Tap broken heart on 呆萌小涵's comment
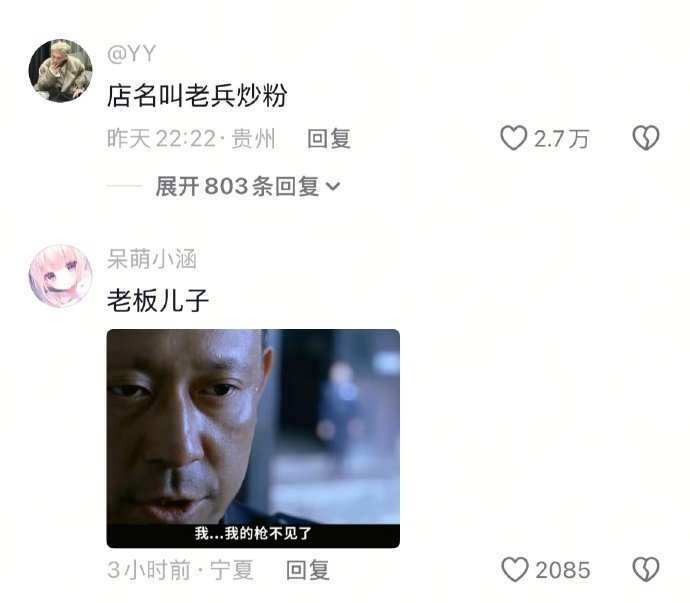This screenshot has height=603, width=690. [x=646, y=569]
